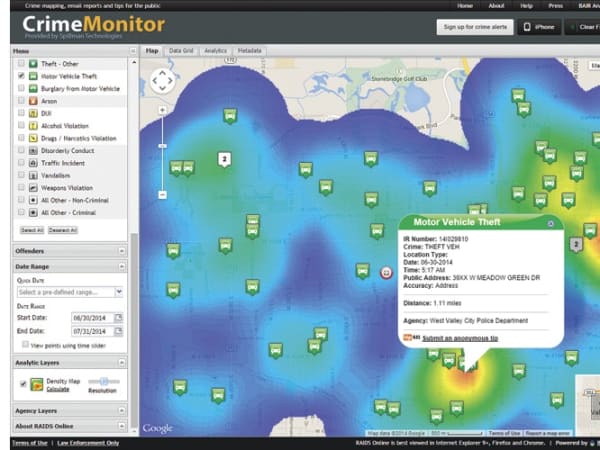600x450 pixels.
Task: Click the cluster marker labeled 2
Action: click(225, 159)
